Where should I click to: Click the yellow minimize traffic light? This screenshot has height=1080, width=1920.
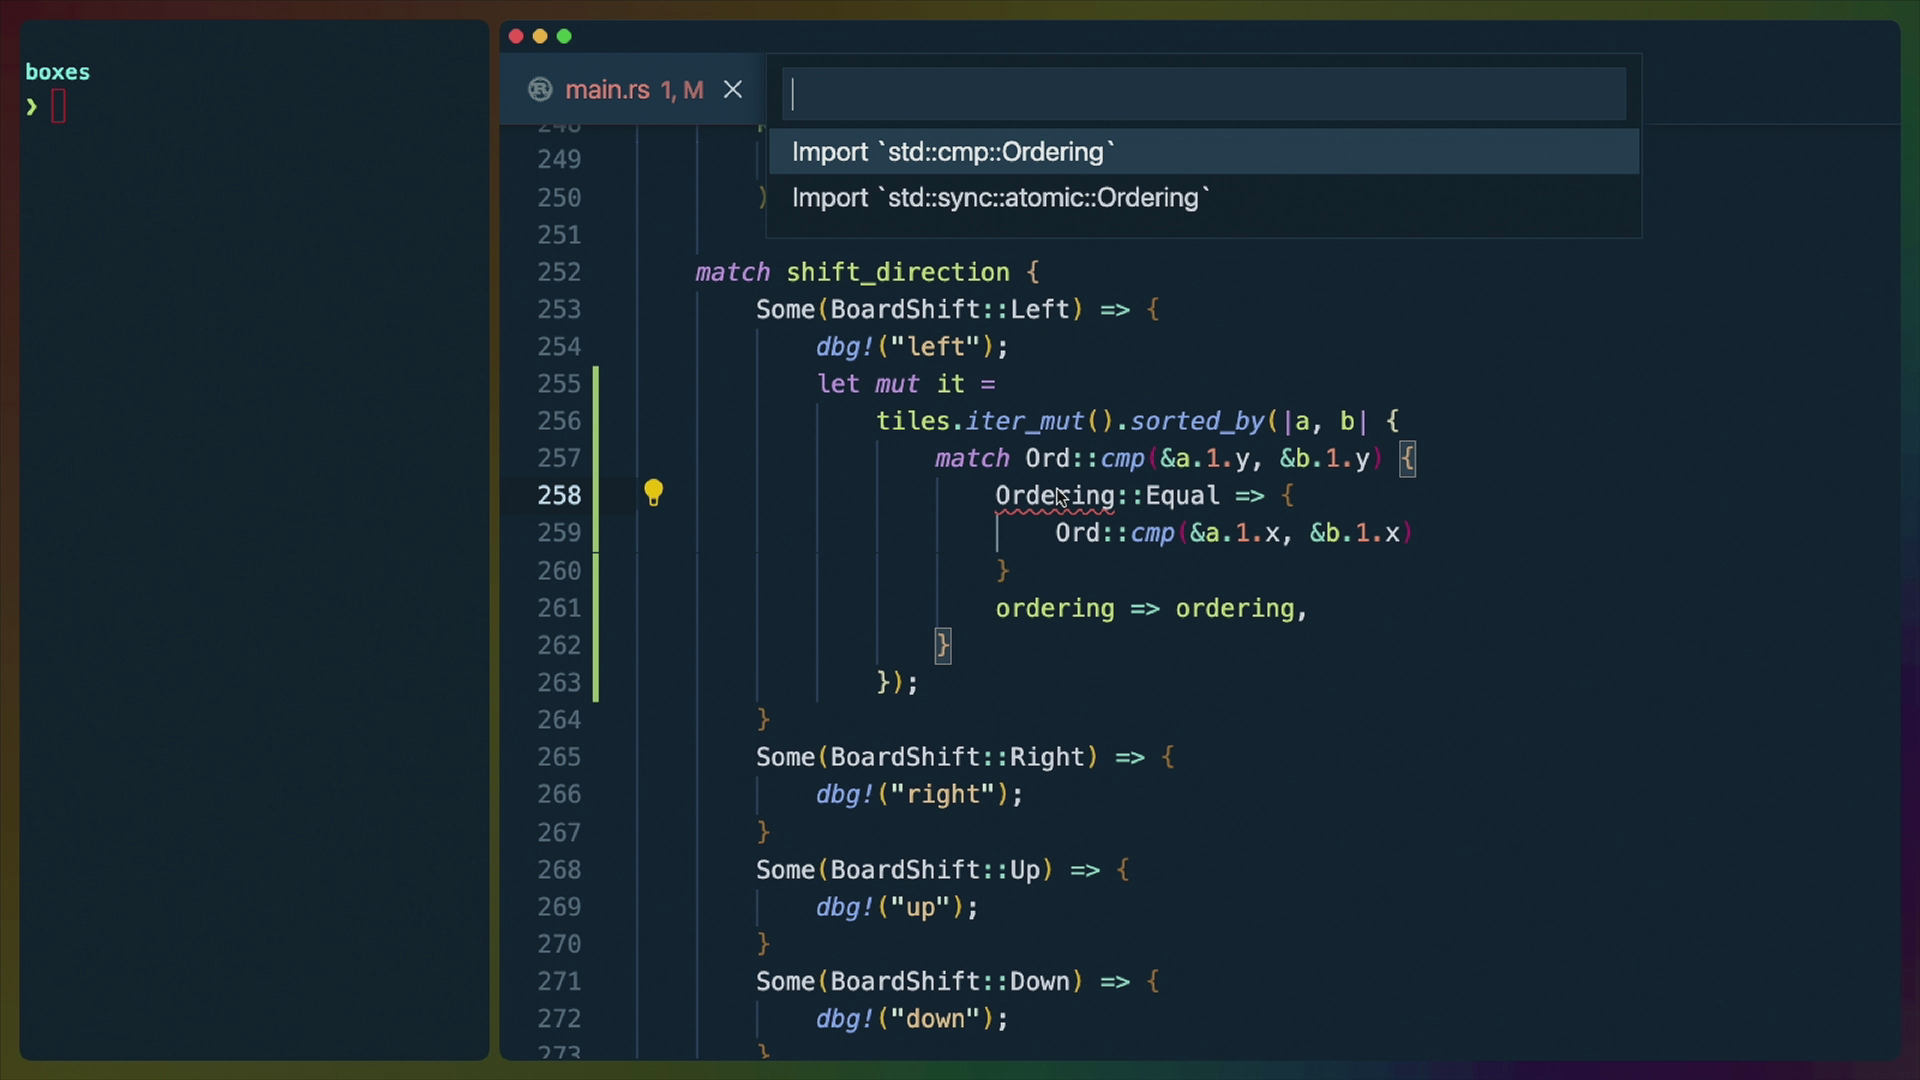click(540, 36)
